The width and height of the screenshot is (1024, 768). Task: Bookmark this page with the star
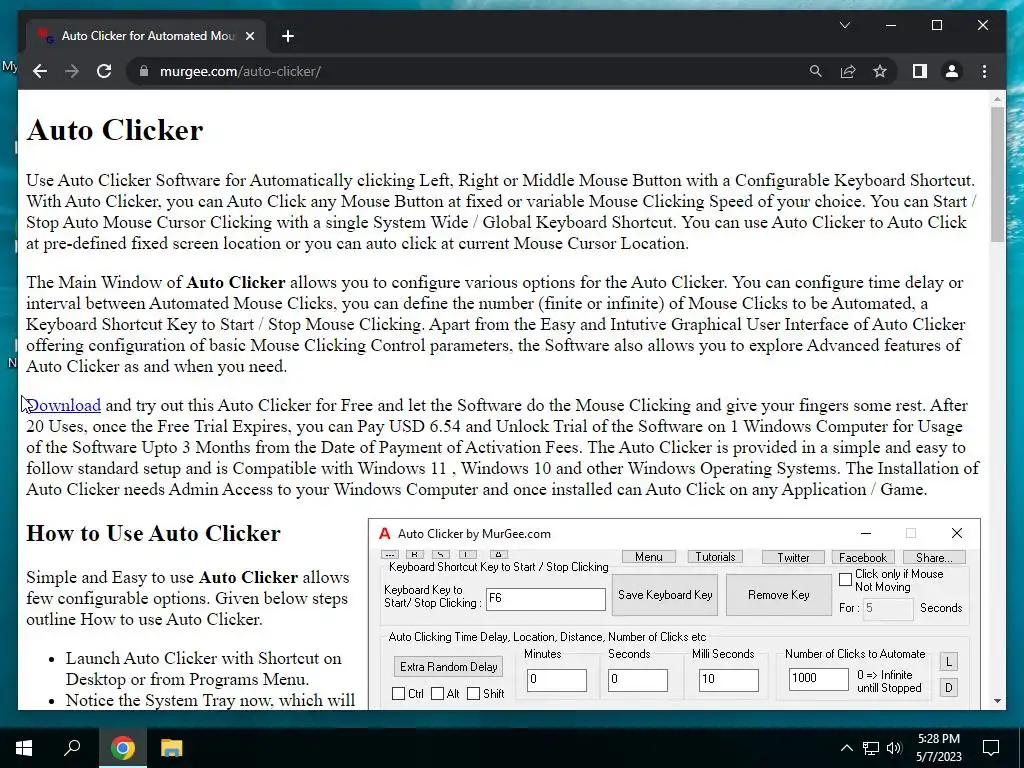[x=880, y=71]
